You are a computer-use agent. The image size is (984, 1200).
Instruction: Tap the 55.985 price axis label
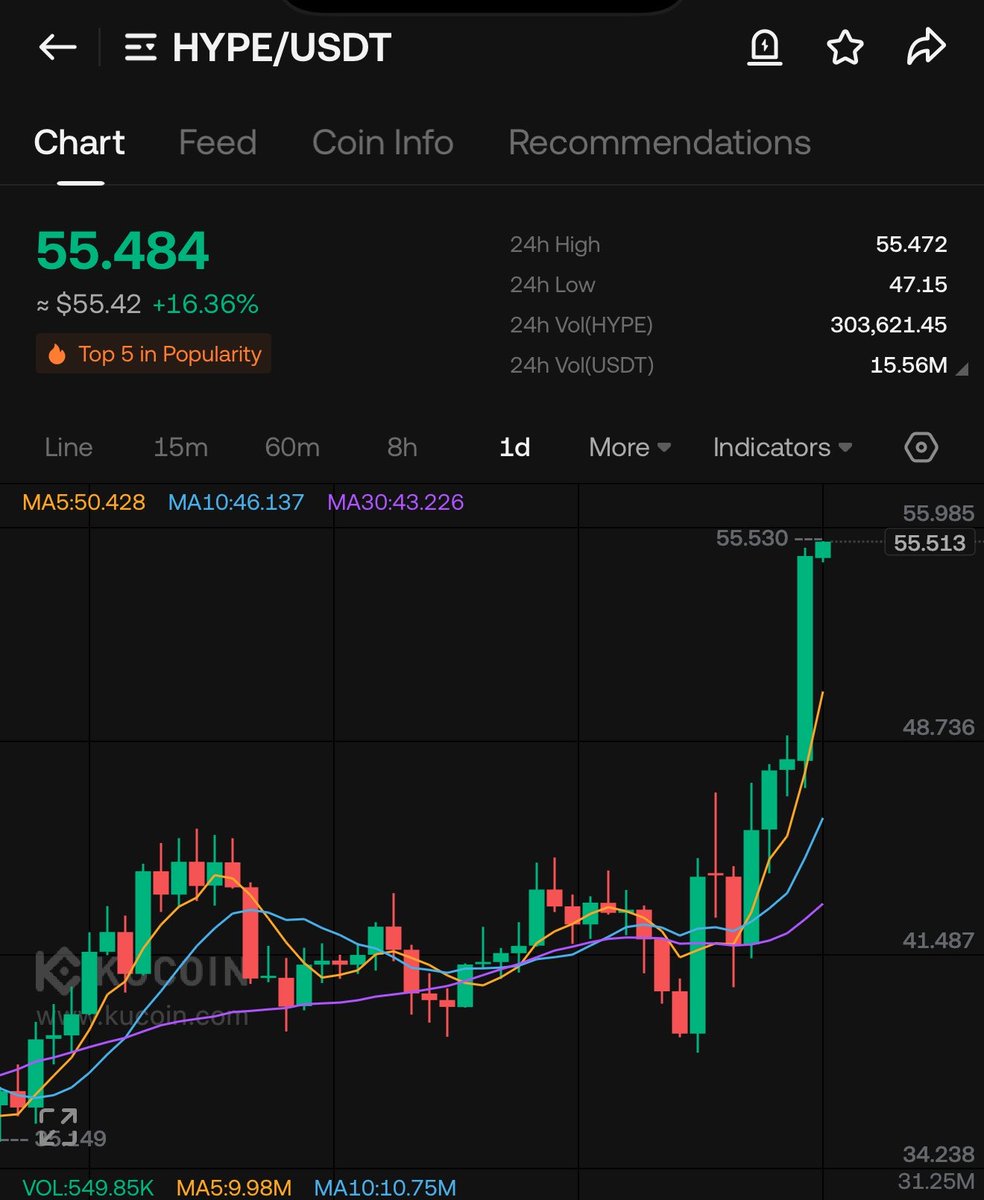(x=938, y=513)
